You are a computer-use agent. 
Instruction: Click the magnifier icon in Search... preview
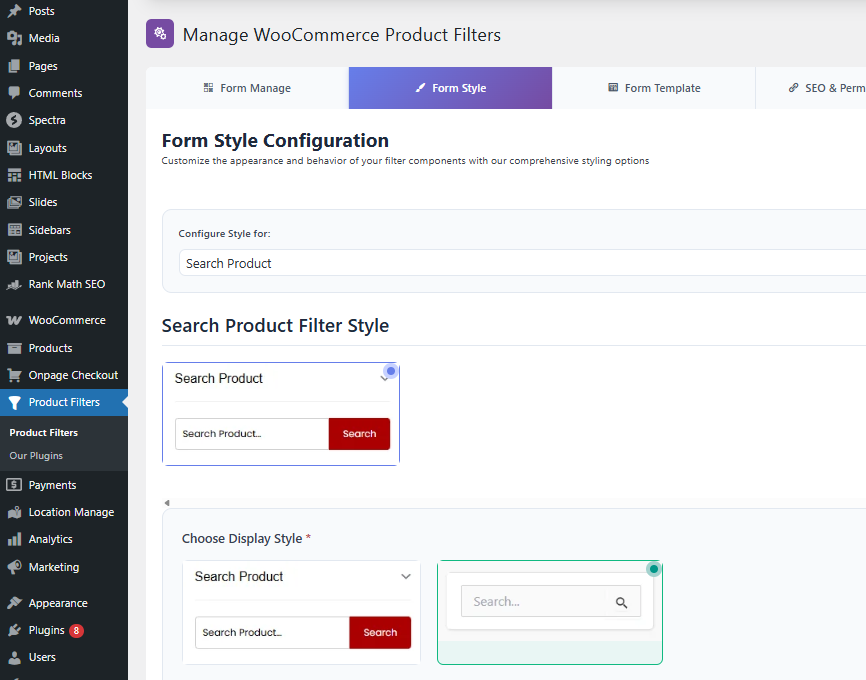coord(621,603)
